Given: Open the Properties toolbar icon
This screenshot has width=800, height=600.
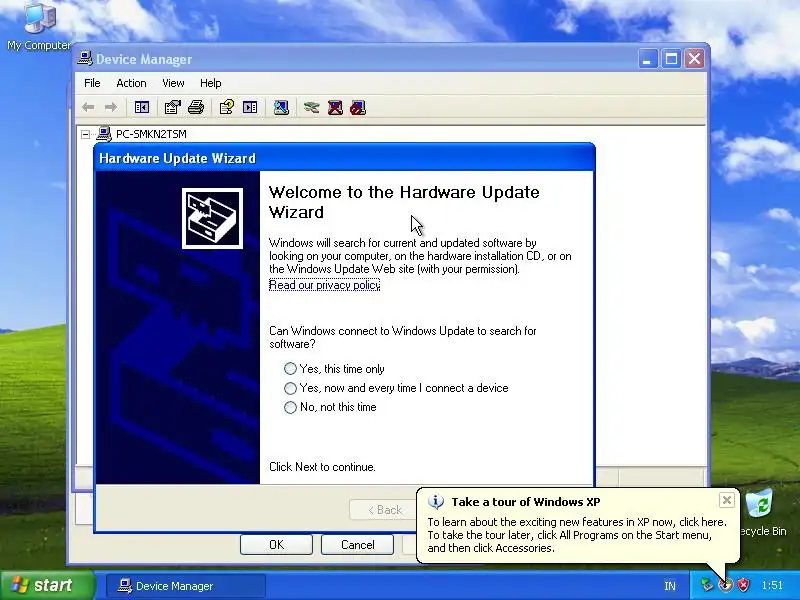Looking at the screenshot, I should tap(172, 107).
